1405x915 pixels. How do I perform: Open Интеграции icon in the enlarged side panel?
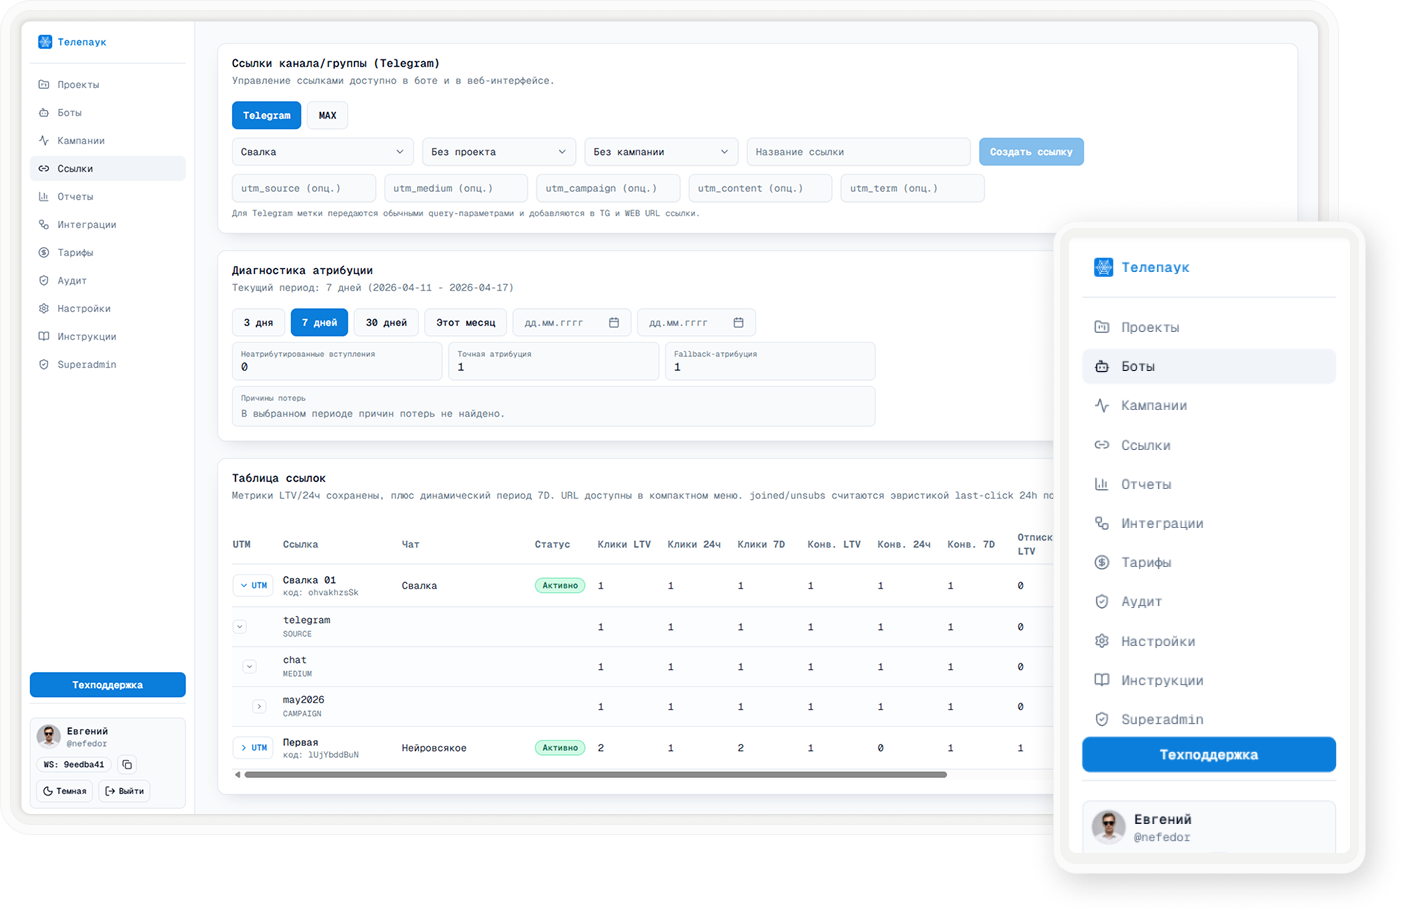1102,523
